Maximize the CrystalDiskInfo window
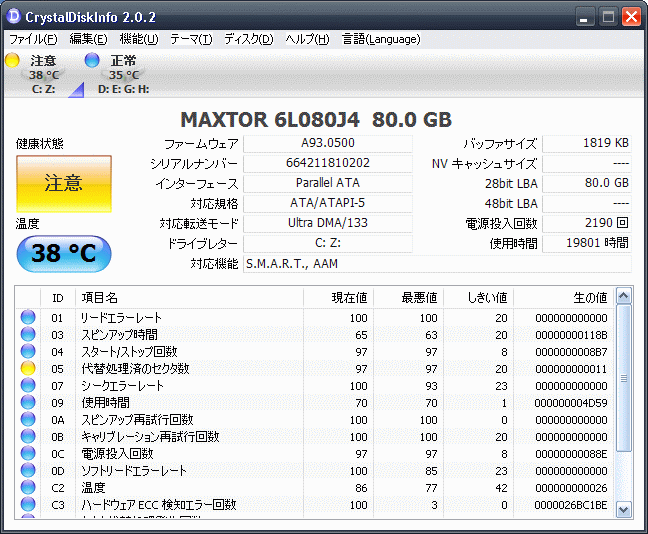The image size is (648, 534). click(608, 17)
